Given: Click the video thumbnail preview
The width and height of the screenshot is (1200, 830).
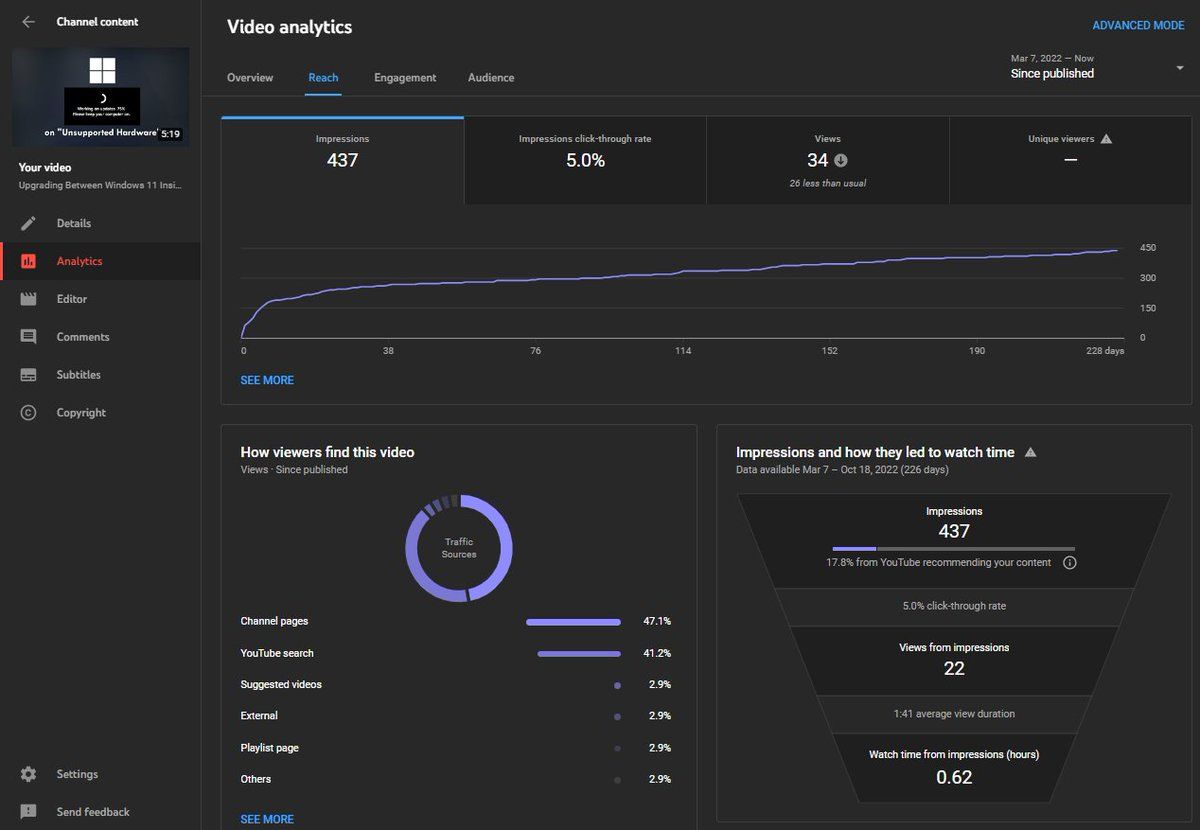Looking at the screenshot, I should [100, 97].
